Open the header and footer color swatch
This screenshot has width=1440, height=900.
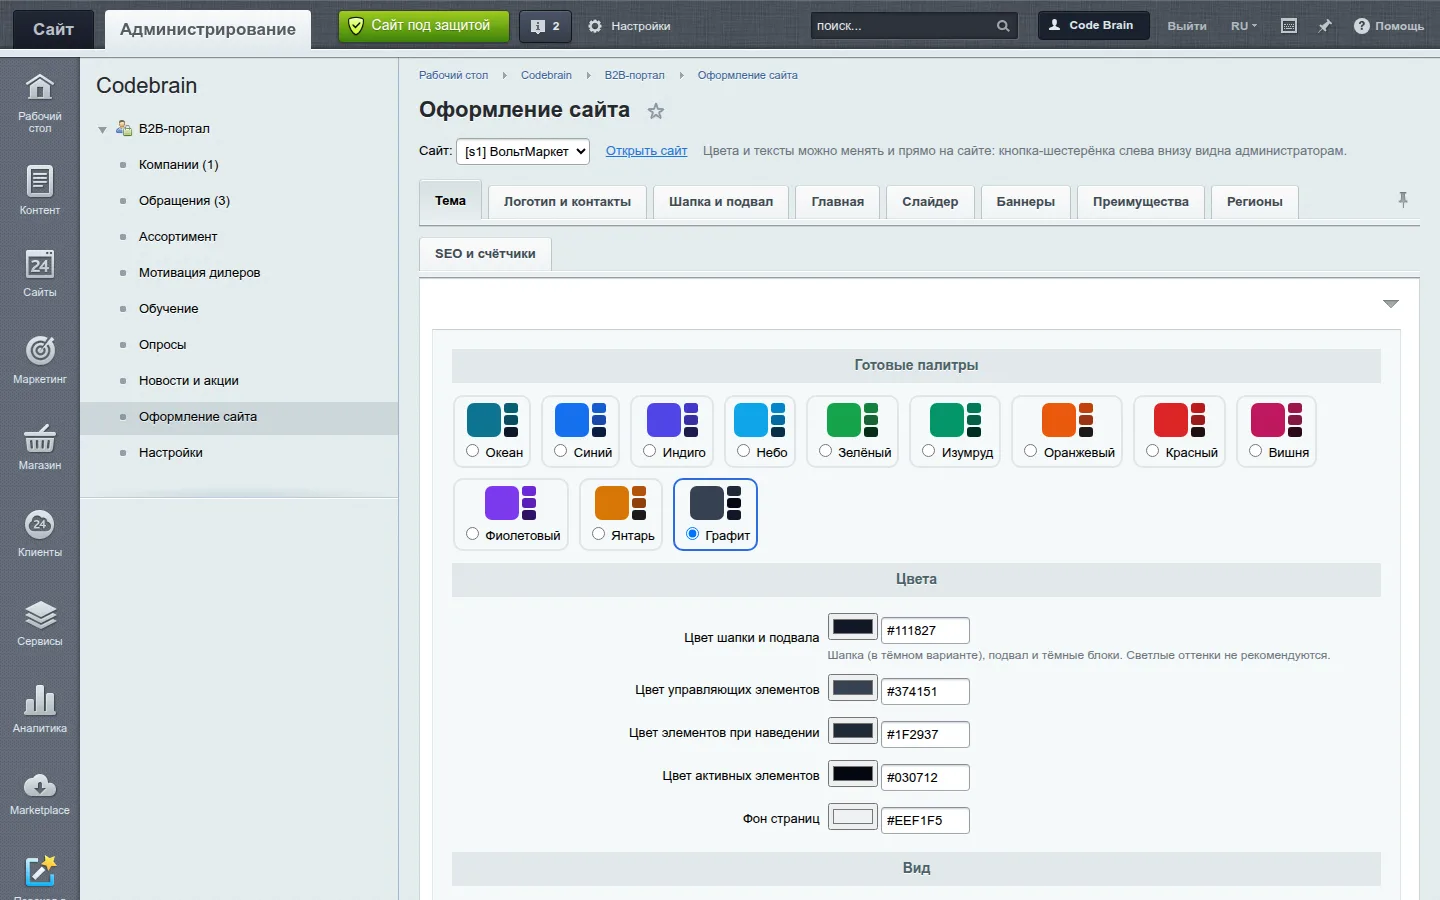[x=853, y=627]
